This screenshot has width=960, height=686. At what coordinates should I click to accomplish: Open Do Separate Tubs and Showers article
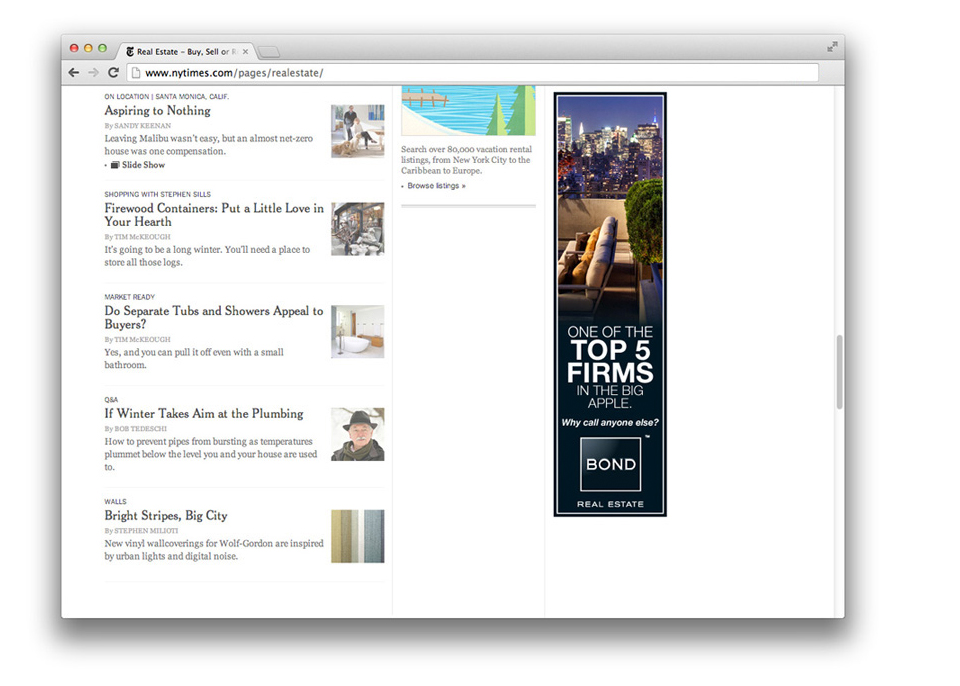214,317
